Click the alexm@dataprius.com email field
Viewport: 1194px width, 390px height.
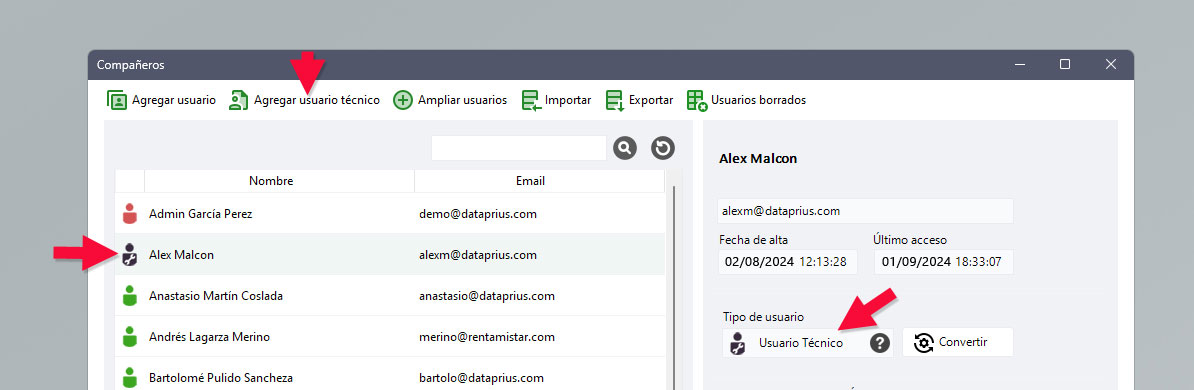[865, 211]
